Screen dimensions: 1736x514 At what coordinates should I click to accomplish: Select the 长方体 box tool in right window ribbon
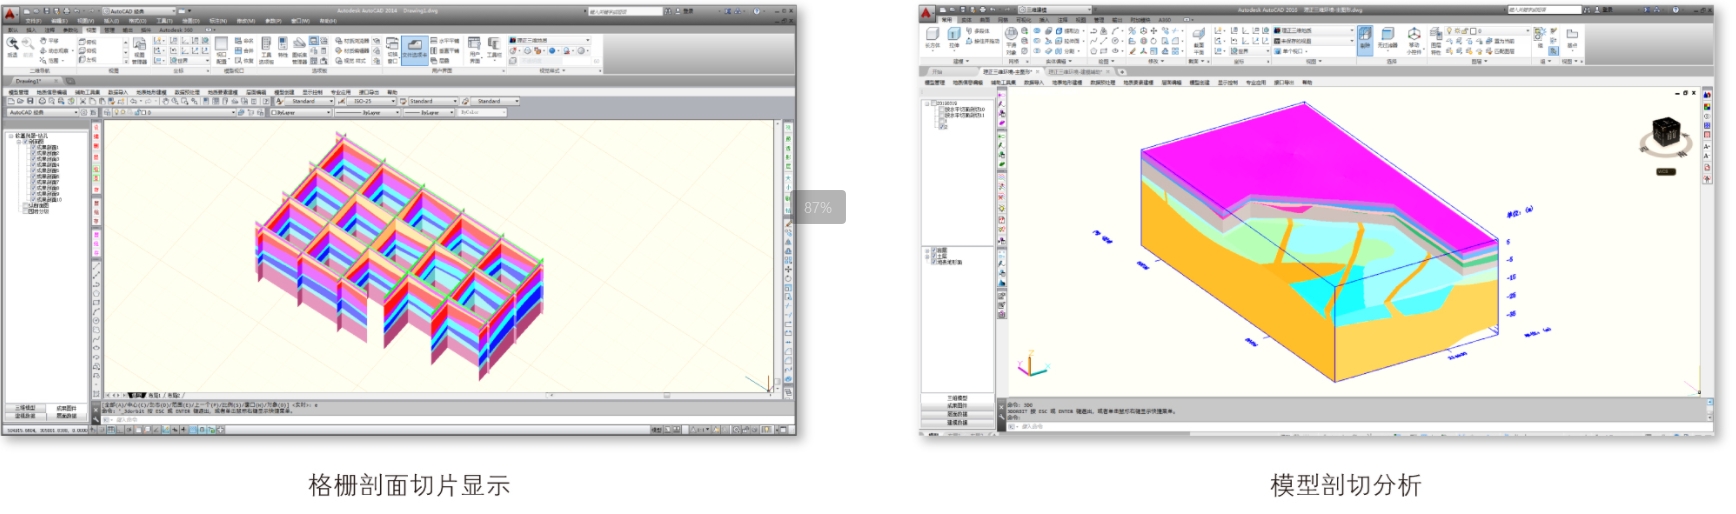[x=932, y=37]
